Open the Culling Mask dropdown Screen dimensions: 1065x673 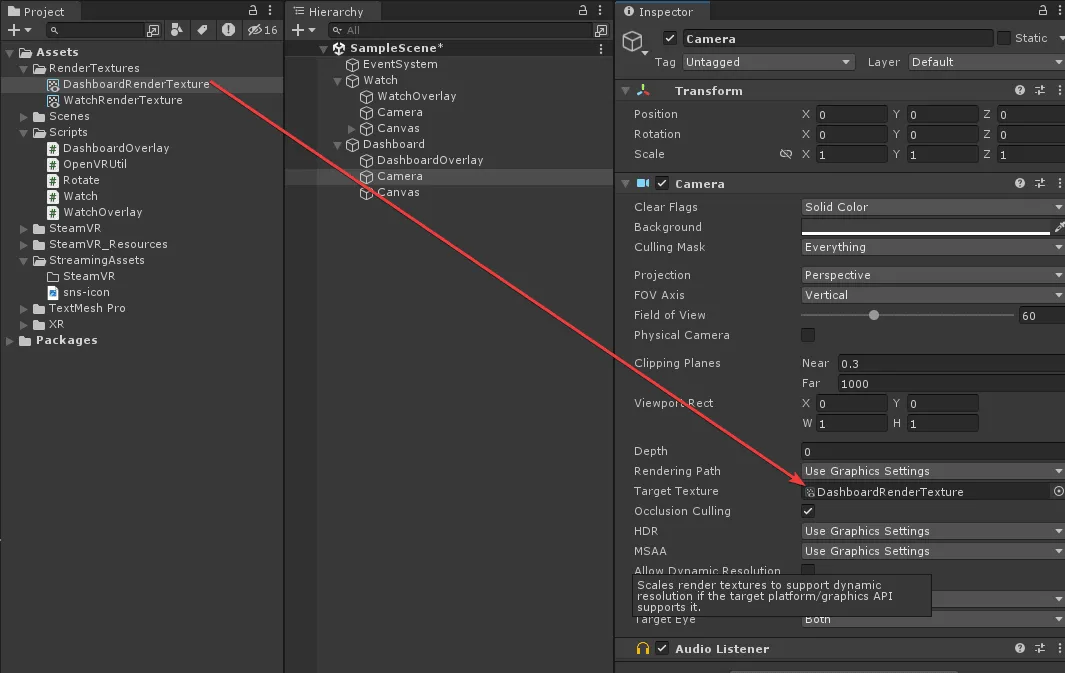pos(933,247)
